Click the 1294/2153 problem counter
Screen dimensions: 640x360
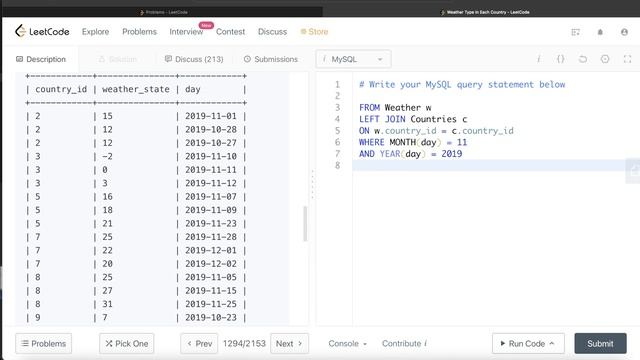(x=244, y=344)
